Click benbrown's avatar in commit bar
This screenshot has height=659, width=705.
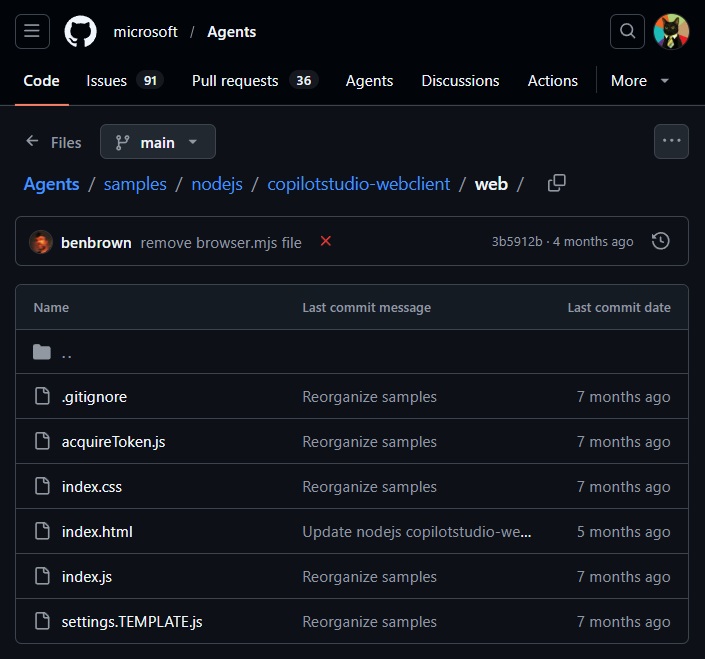click(x=41, y=242)
